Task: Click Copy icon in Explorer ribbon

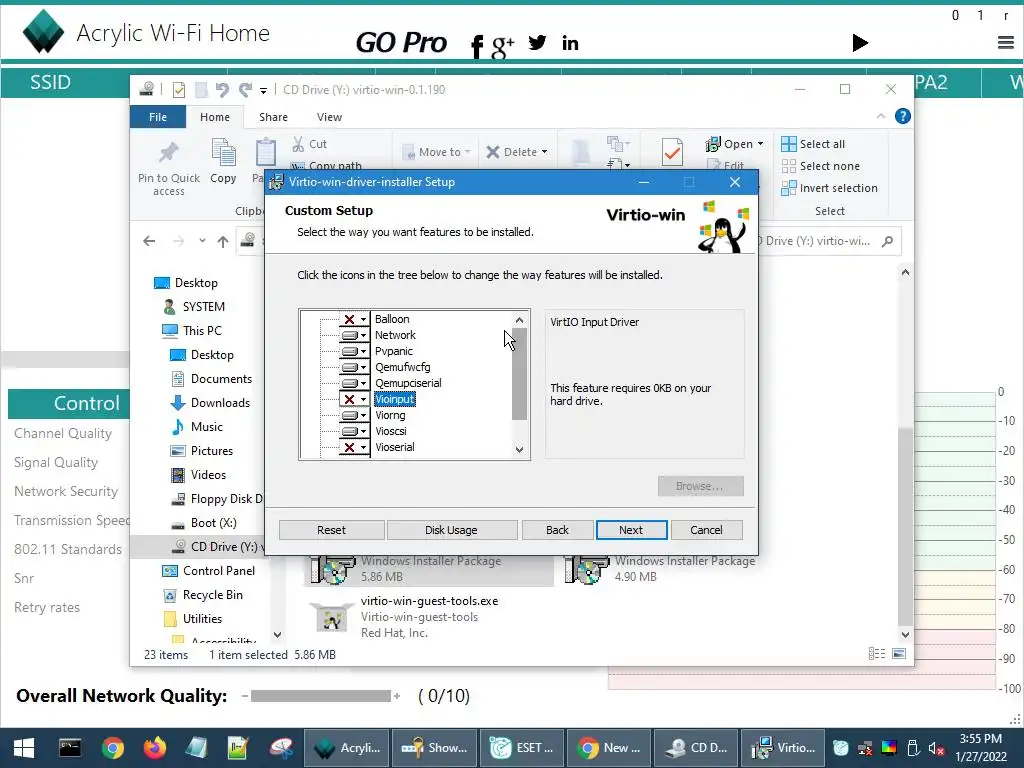Action: [x=223, y=161]
